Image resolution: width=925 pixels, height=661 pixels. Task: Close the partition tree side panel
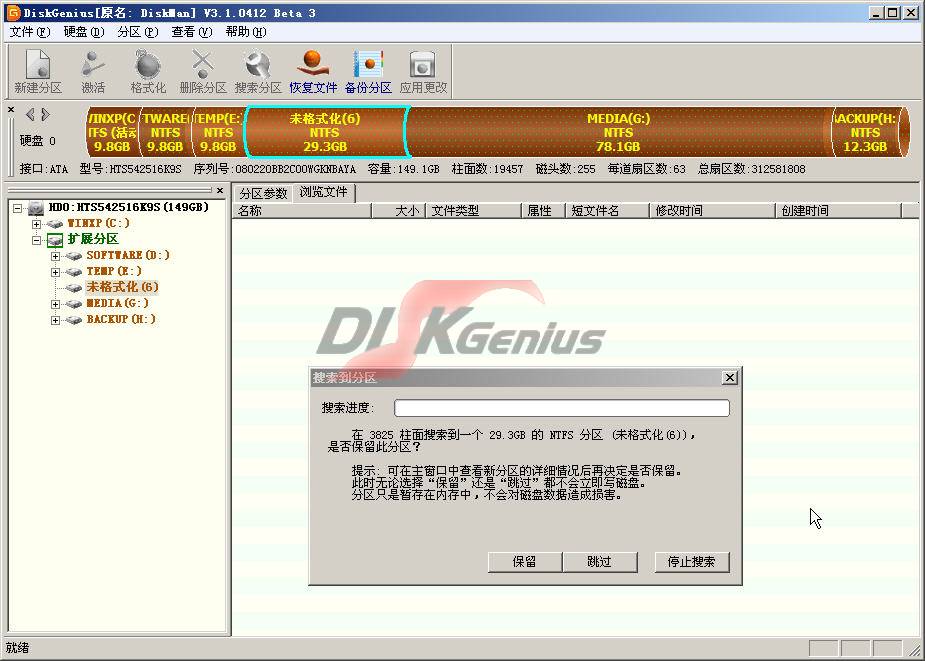click(220, 190)
